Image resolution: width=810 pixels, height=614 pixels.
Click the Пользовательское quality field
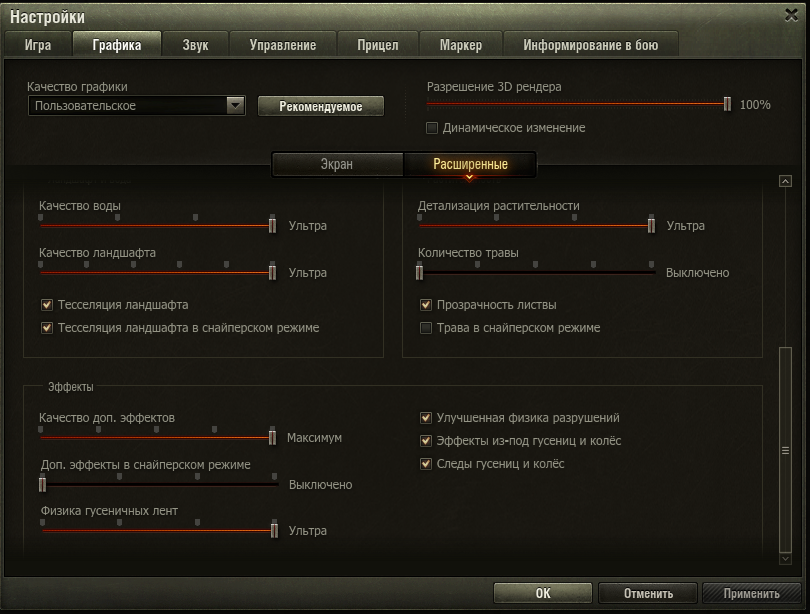pyautogui.click(x=136, y=105)
